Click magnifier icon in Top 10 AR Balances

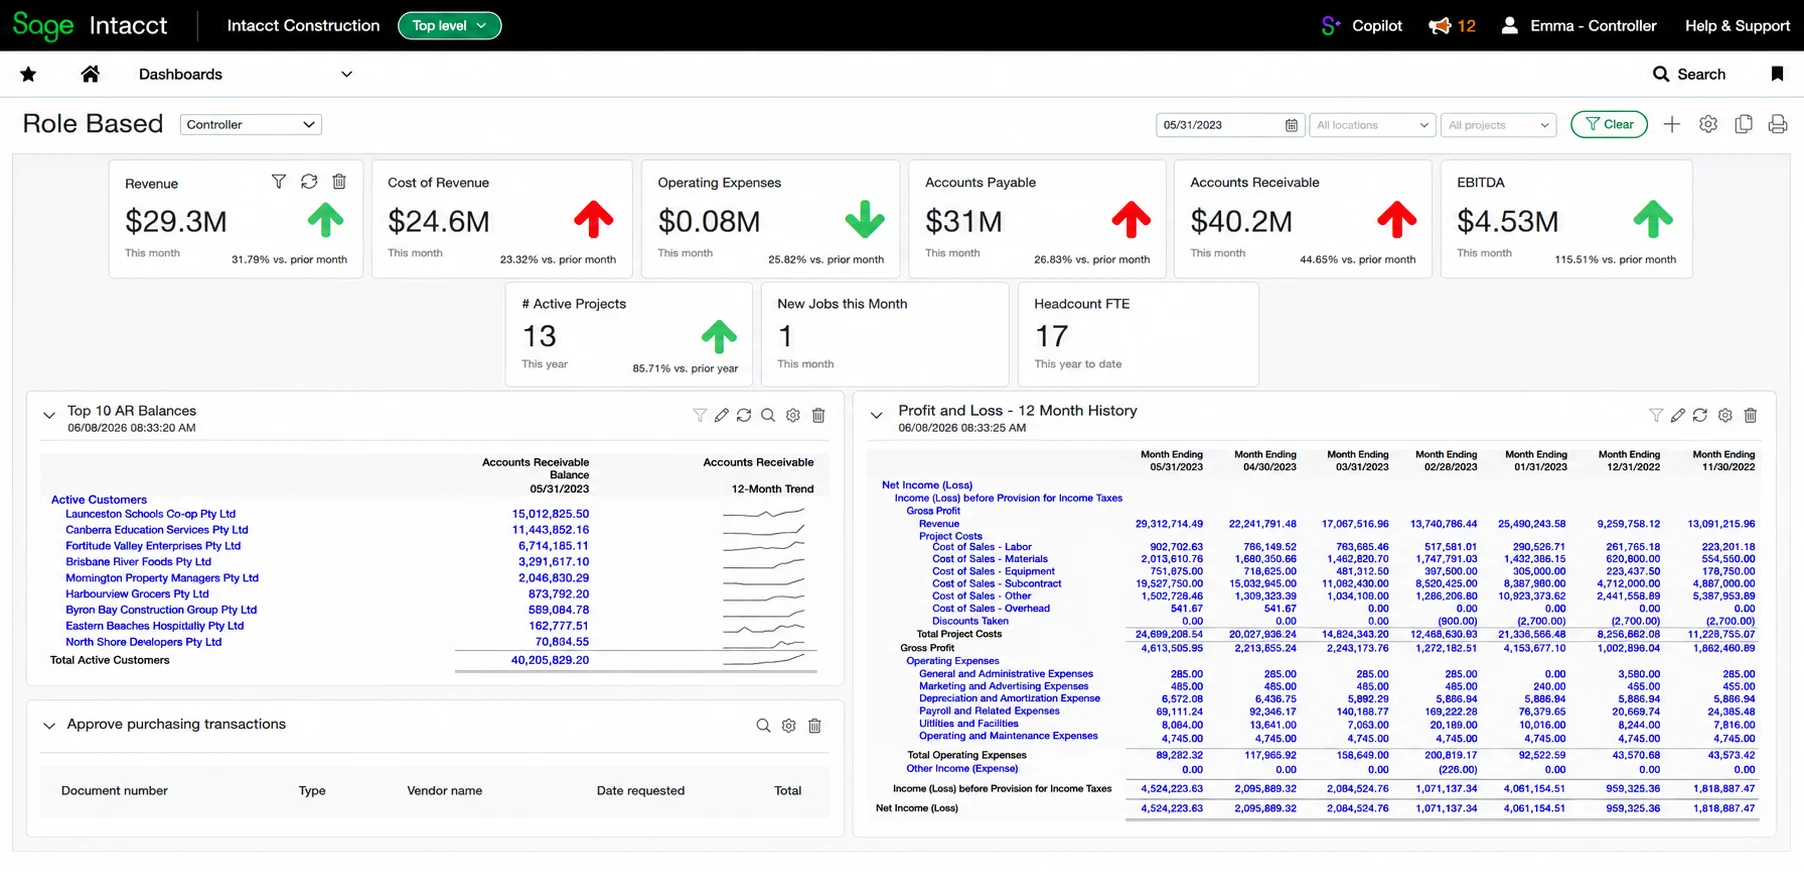[768, 415]
